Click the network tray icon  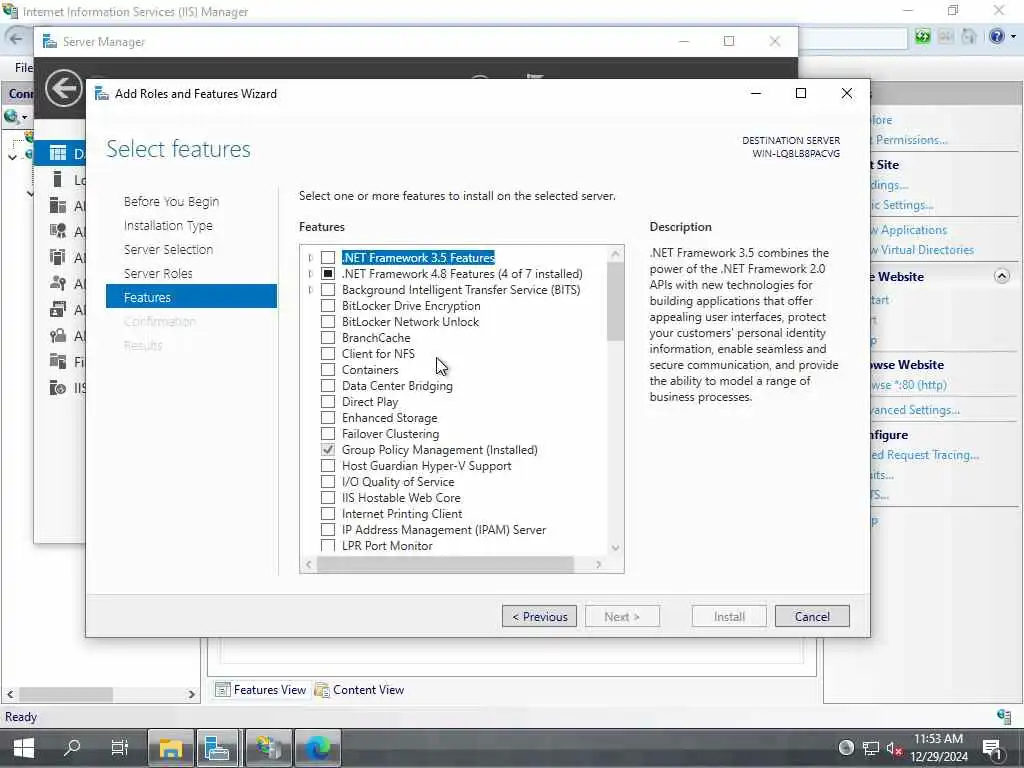pos(870,748)
